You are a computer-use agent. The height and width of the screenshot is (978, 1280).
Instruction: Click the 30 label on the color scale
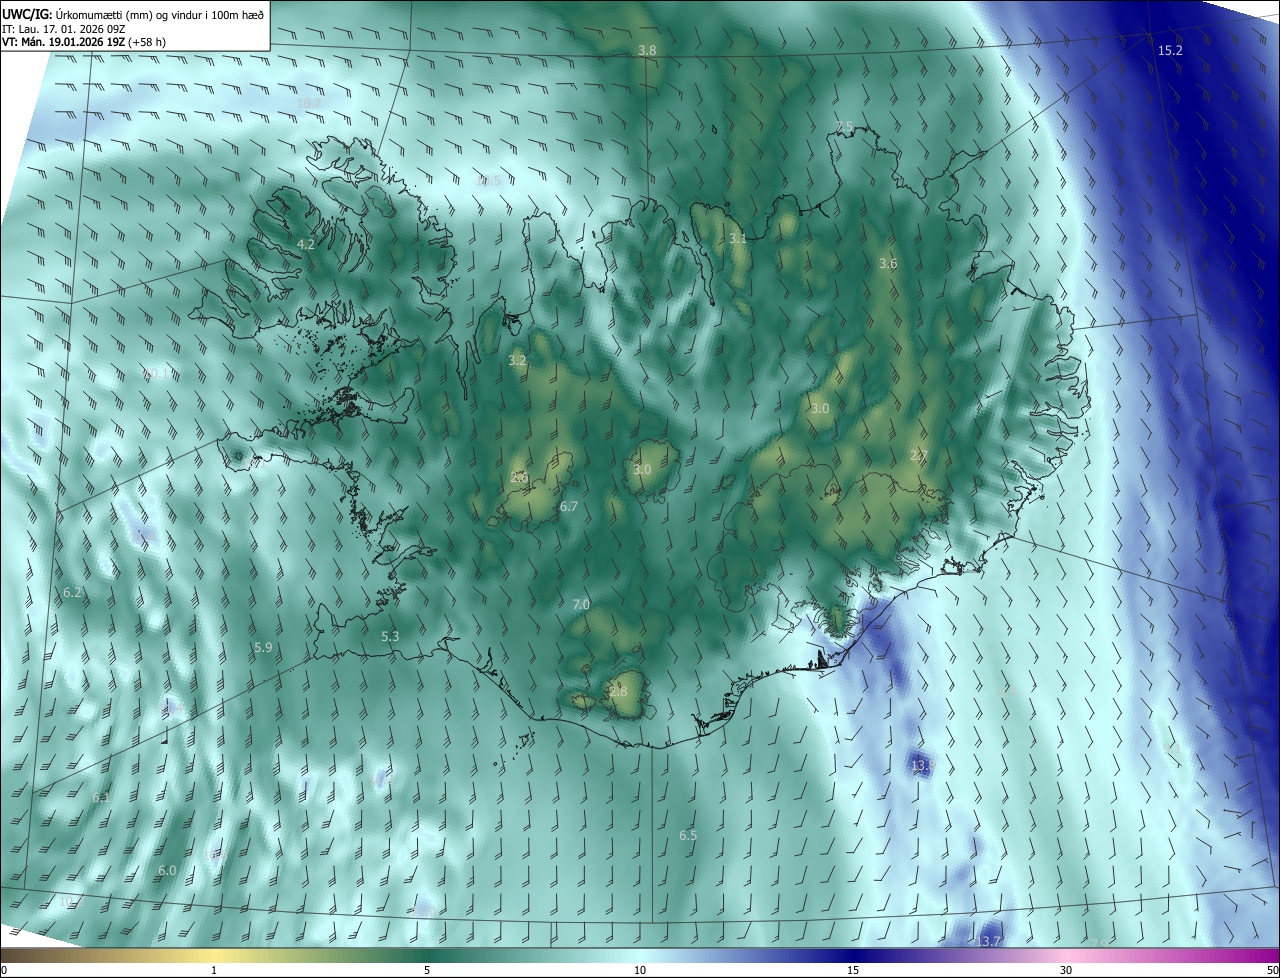[1066, 970]
